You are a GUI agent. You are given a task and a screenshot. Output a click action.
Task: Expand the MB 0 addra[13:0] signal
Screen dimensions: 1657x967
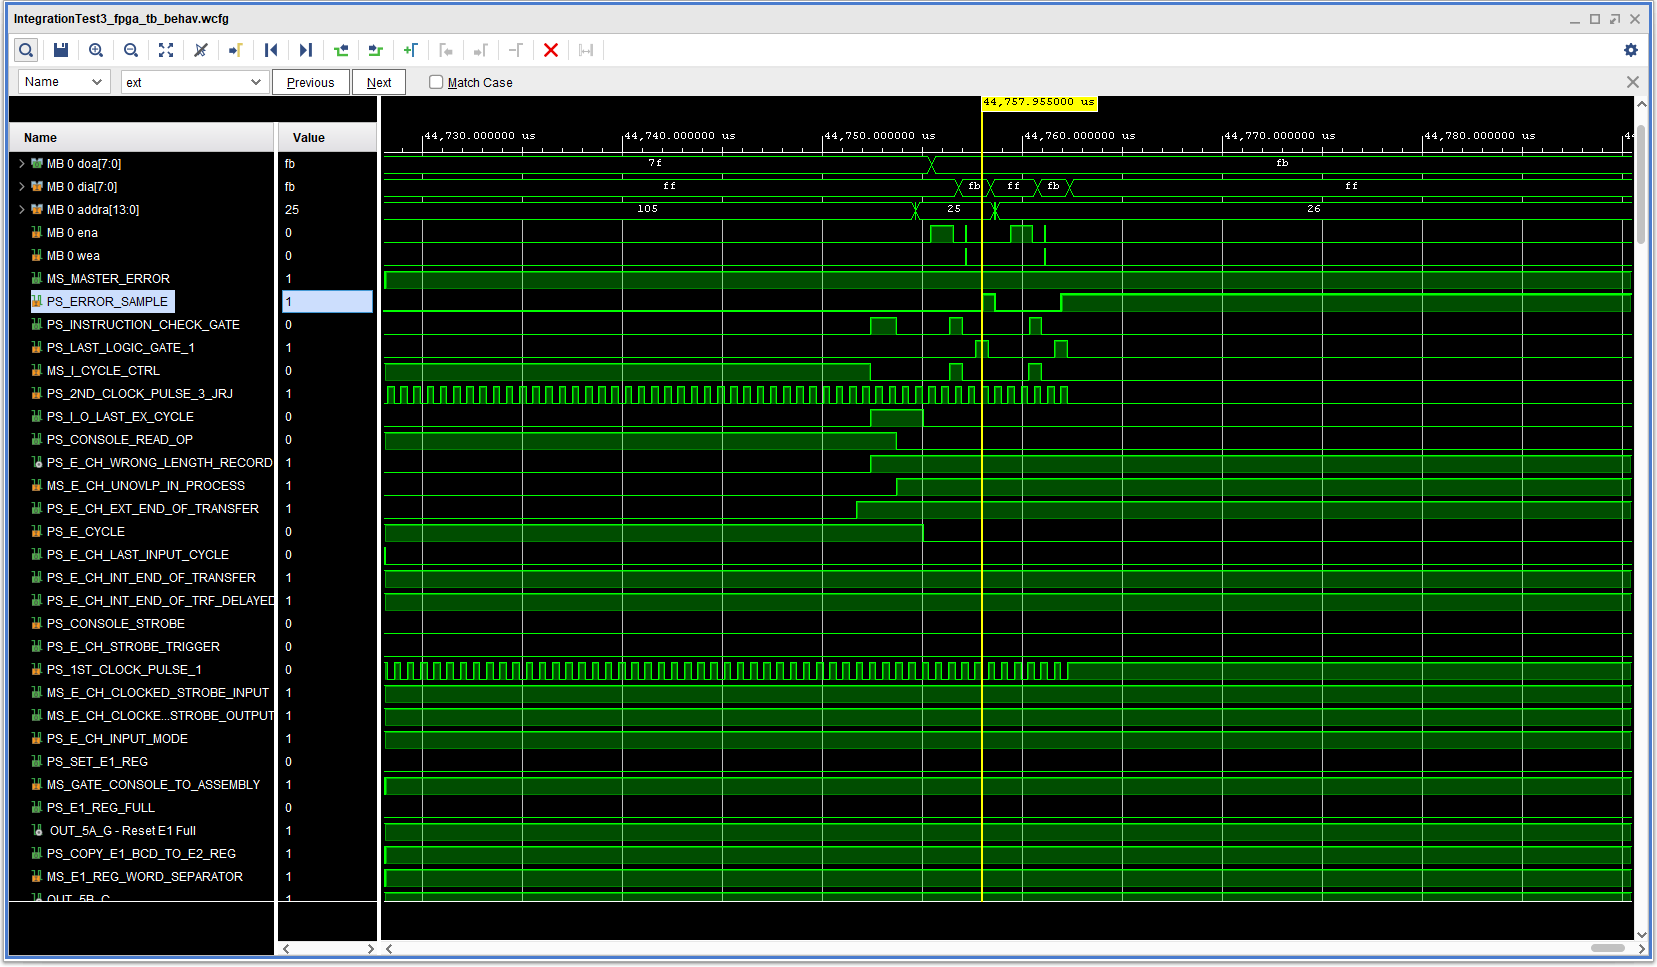point(21,209)
